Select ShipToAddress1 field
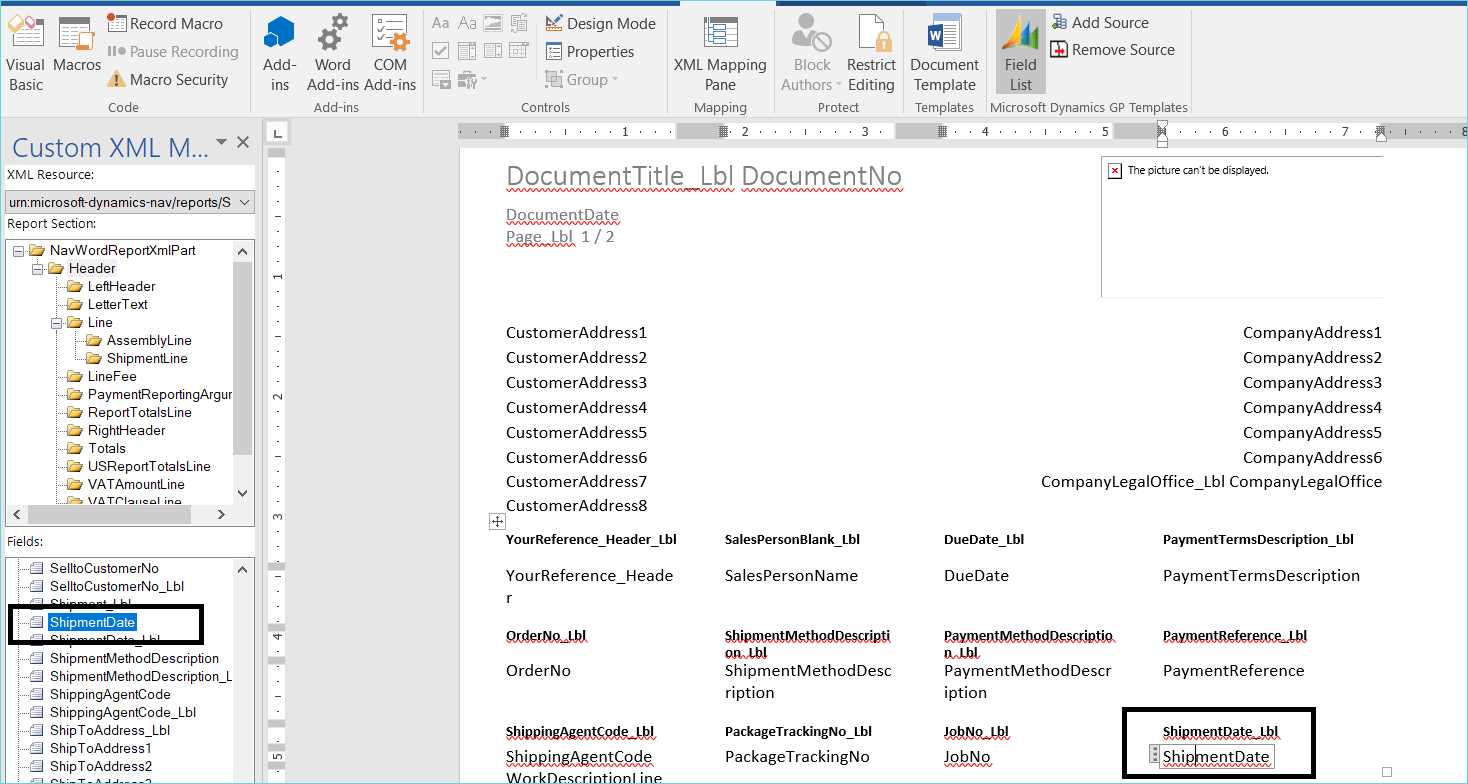The width and height of the screenshot is (1468, 784). tap(101, 748)
